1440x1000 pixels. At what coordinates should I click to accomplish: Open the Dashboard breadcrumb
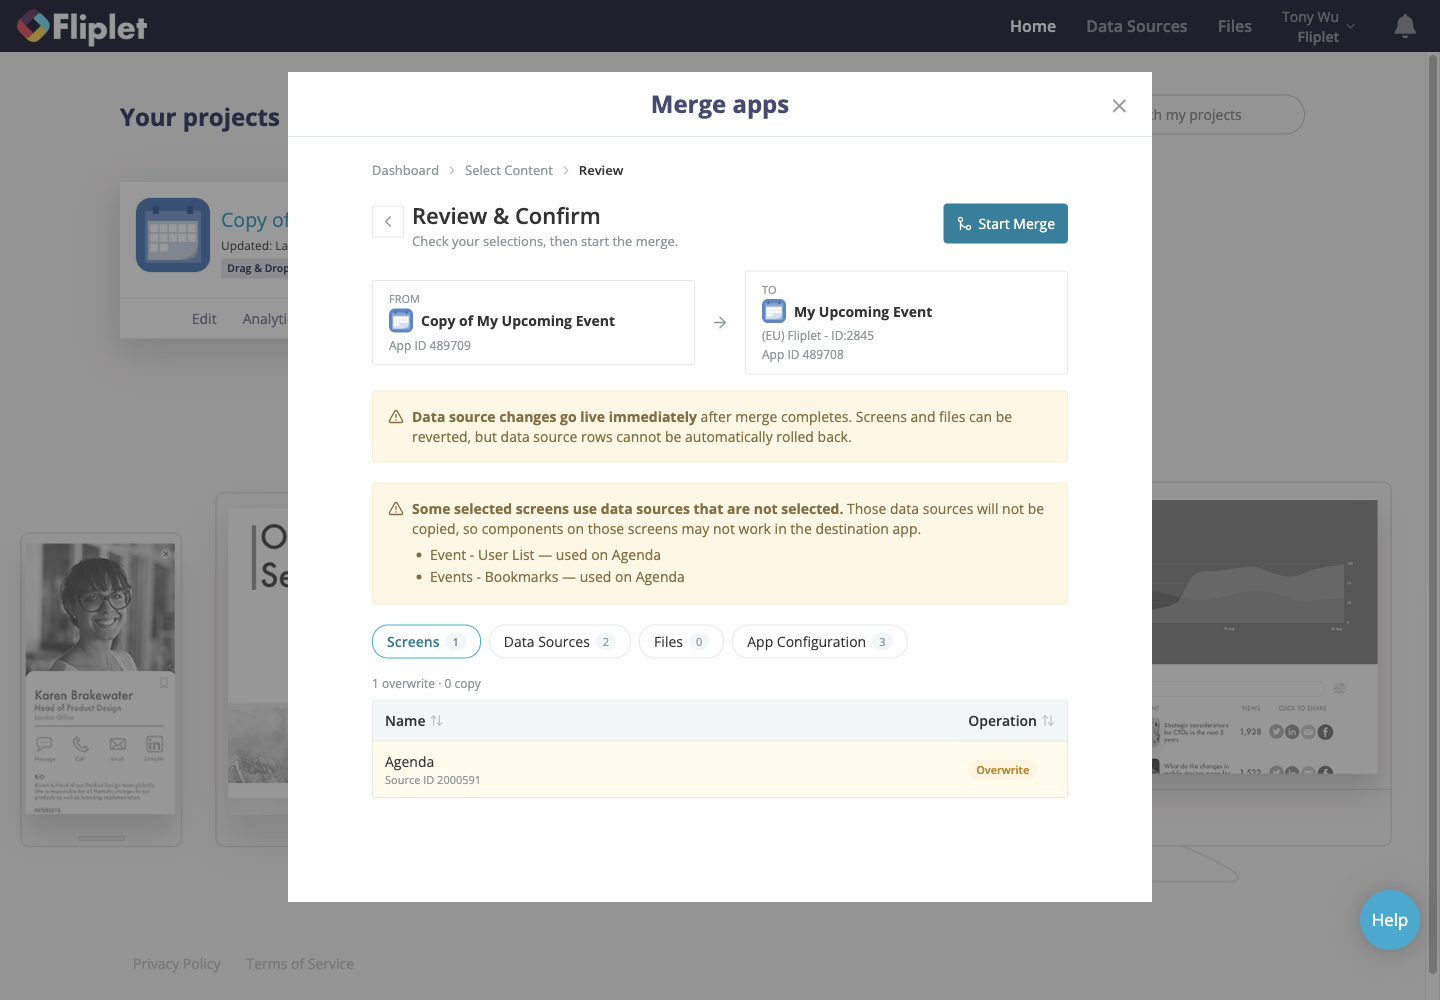click(405, 171)
